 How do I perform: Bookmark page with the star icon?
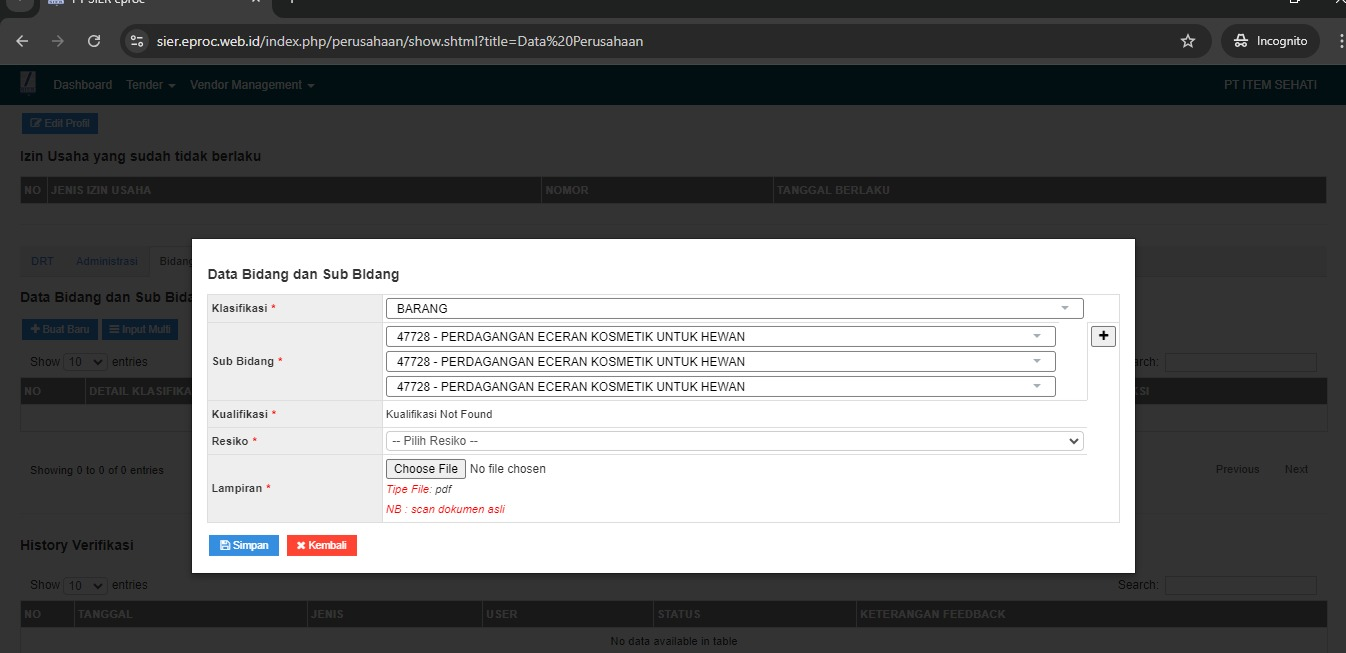[1188, 41]
